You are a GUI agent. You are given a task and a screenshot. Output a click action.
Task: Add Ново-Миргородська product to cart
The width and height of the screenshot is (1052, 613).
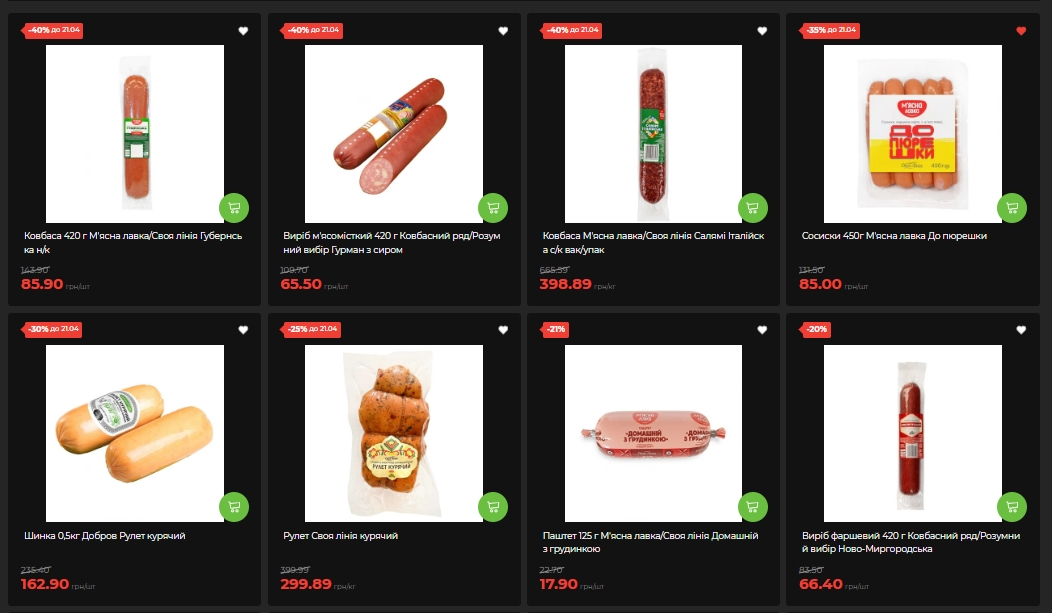(x=1012, y=507)
